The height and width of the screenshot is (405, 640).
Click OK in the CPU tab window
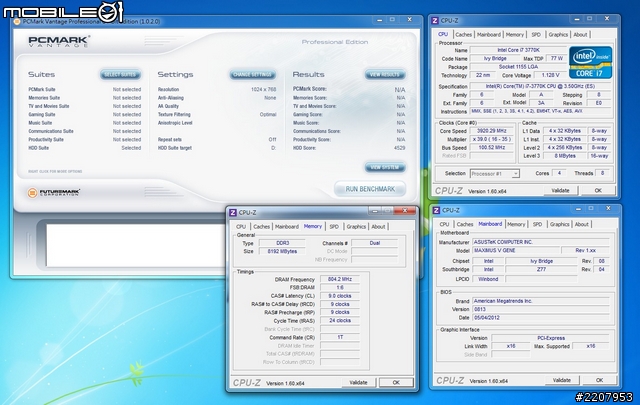coord(598,190)
